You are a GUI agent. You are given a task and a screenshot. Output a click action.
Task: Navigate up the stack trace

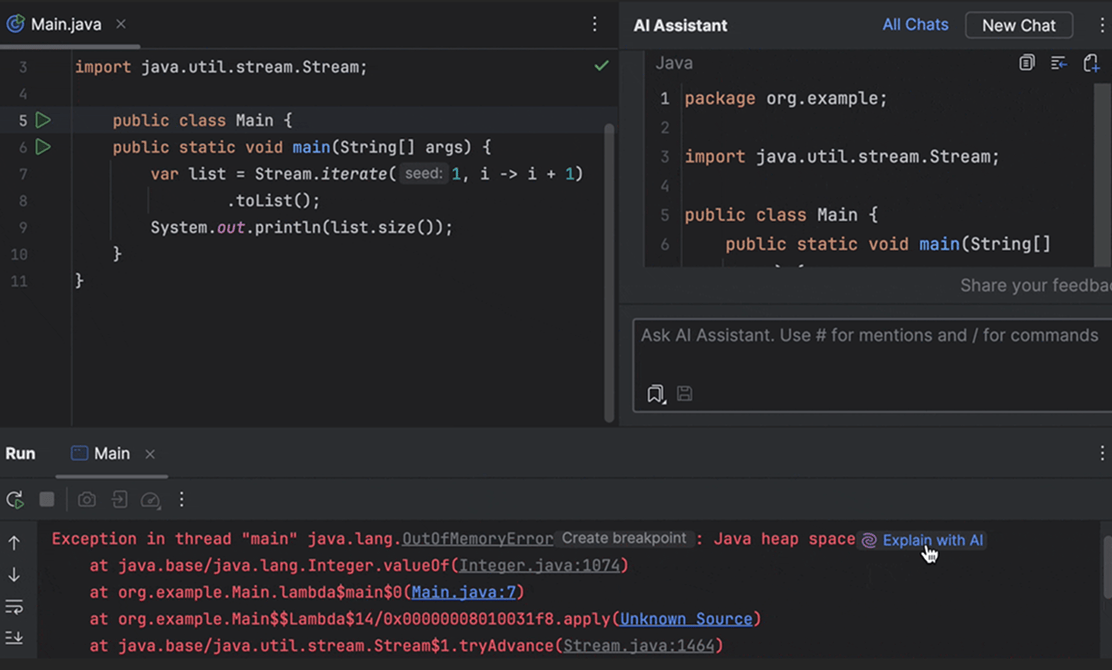[14, 542]
